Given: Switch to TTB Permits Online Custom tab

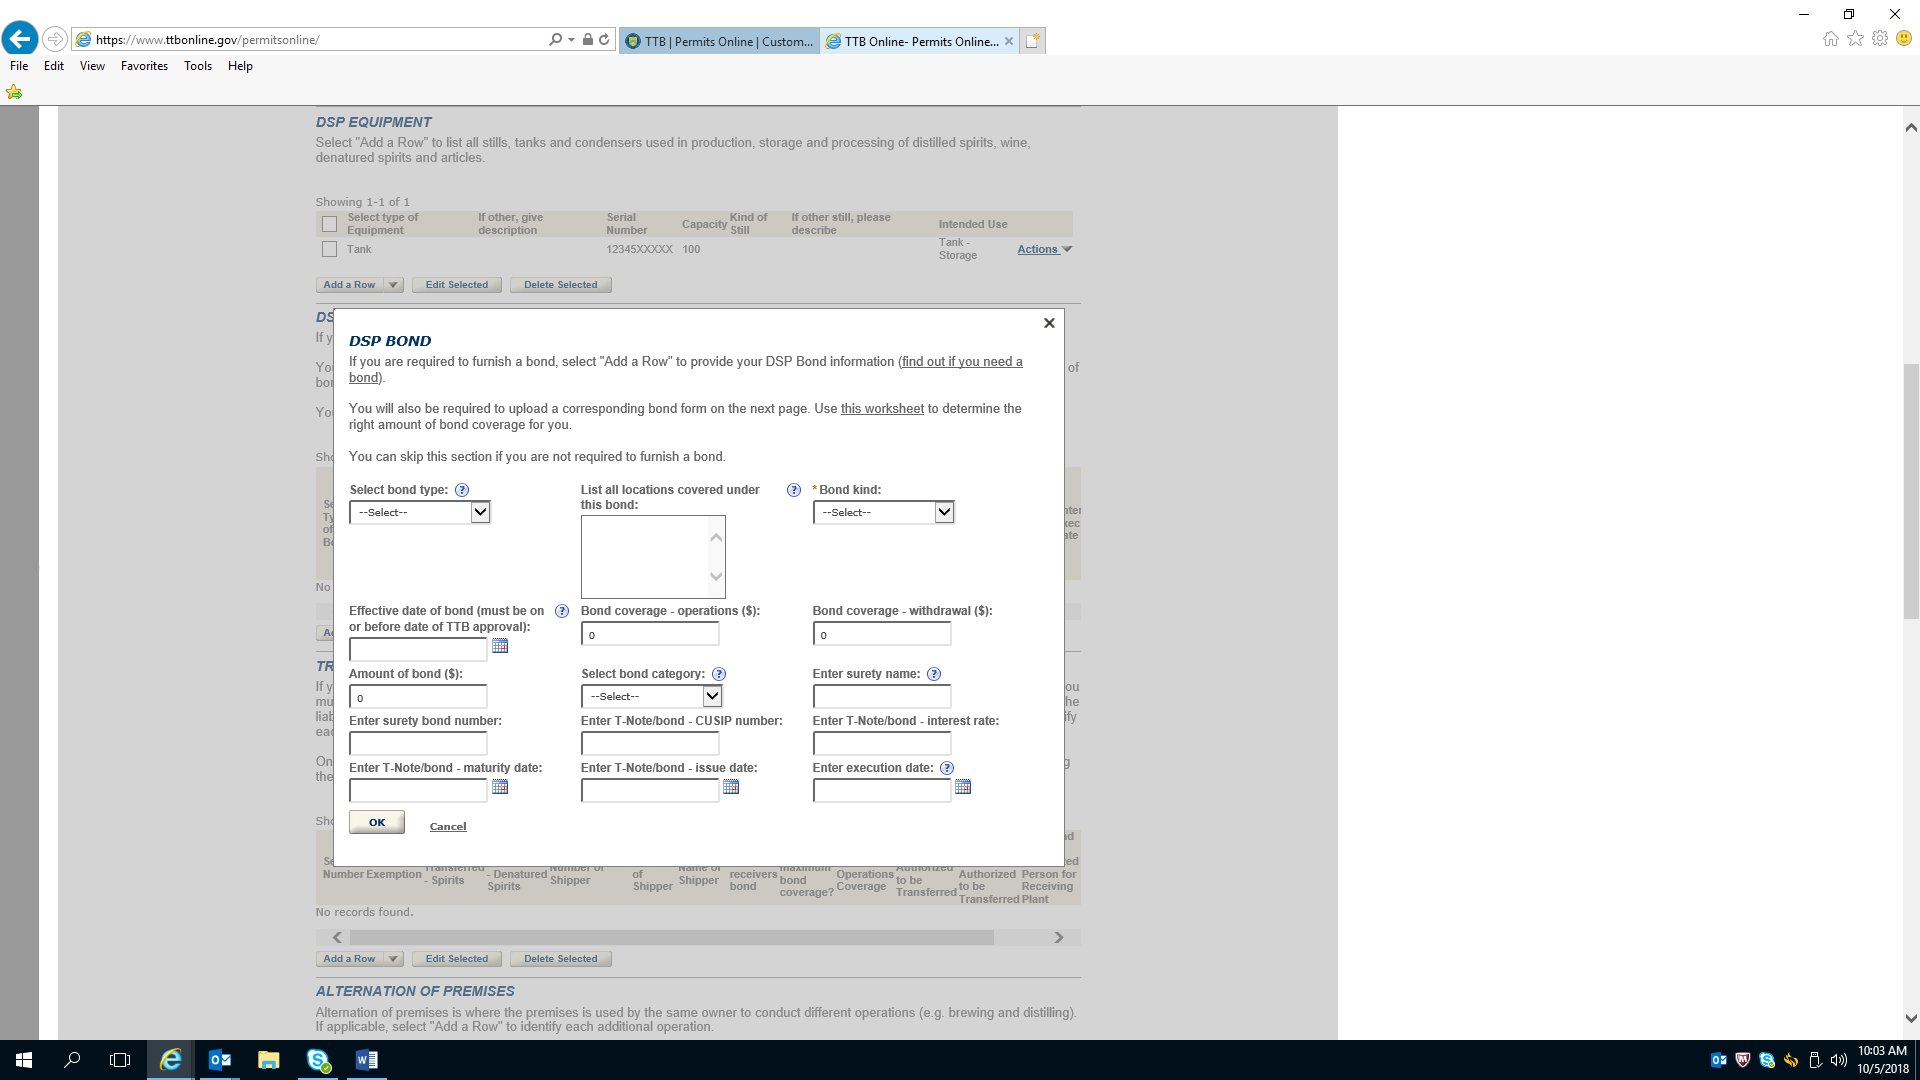Looking at the screenshot, I should [x=720, y=41].
